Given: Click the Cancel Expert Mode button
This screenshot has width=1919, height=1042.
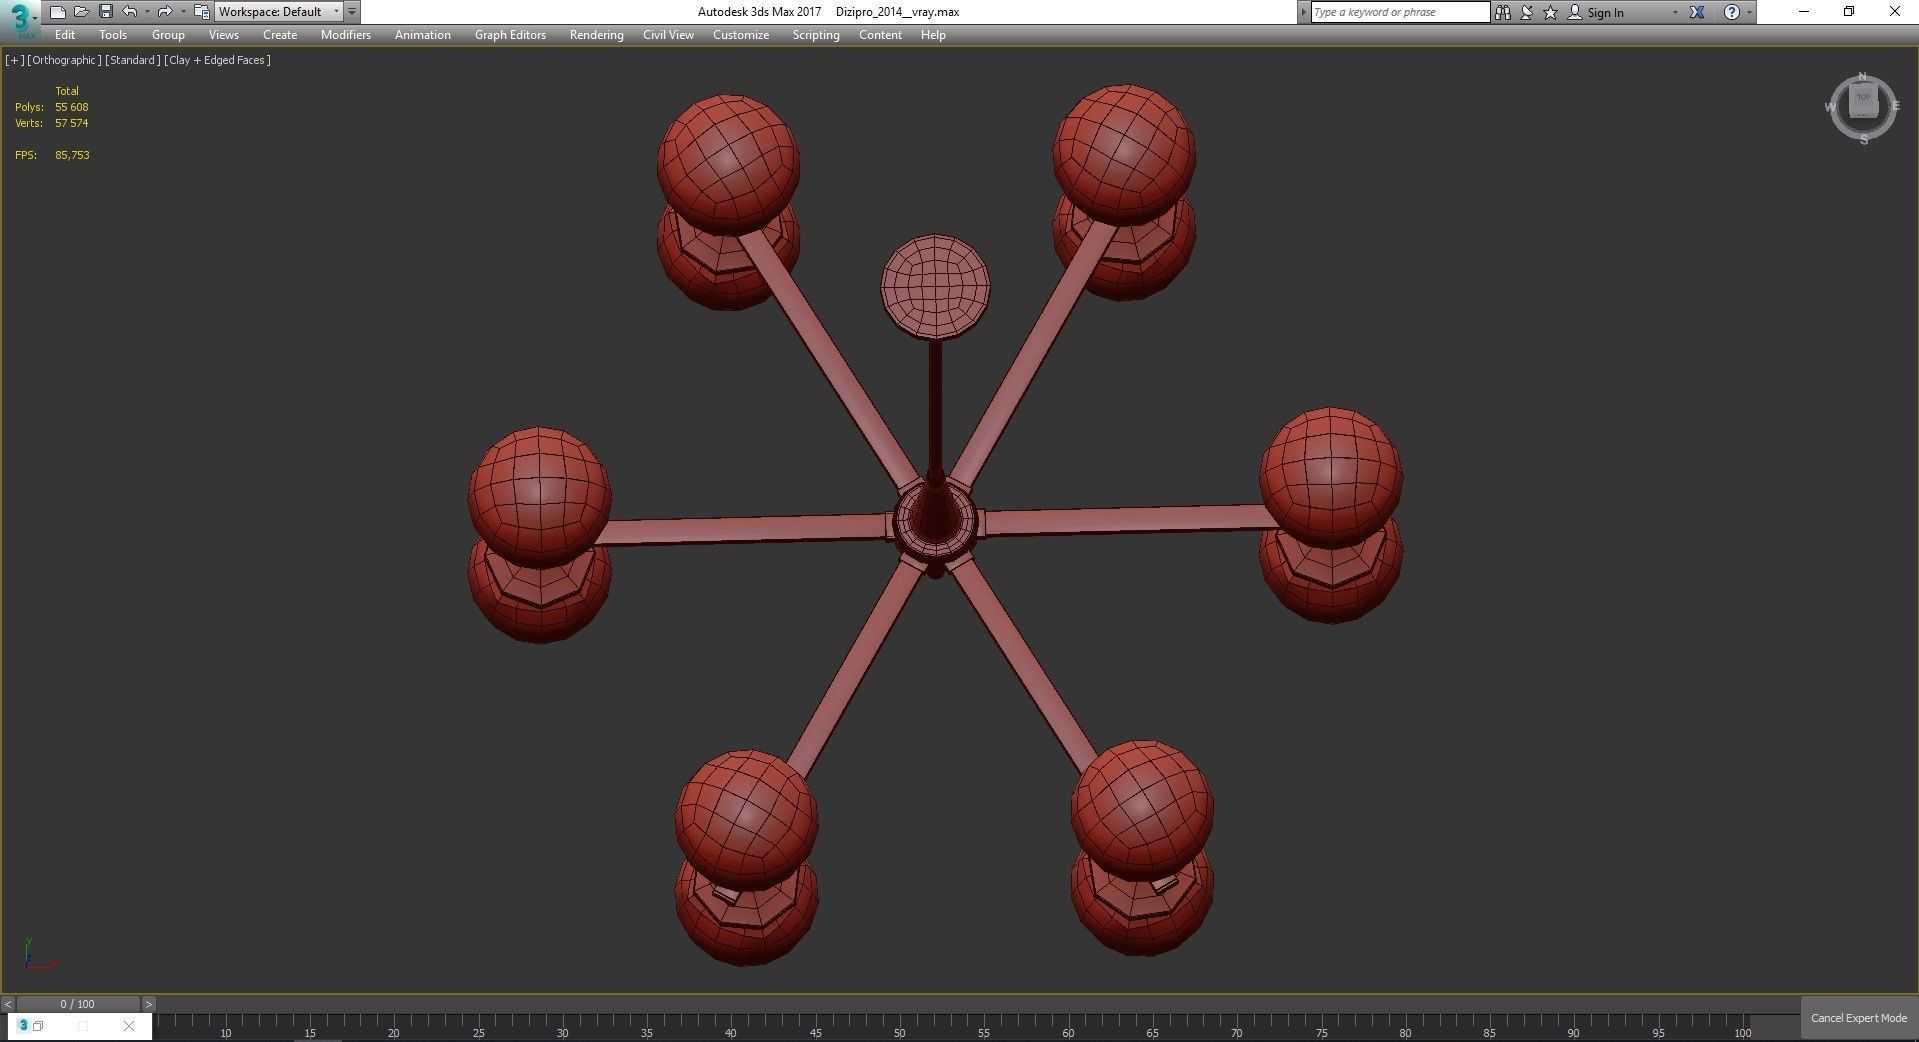Looking at the screenshot, I should pyautogui.click(x=1859, y=1018).
